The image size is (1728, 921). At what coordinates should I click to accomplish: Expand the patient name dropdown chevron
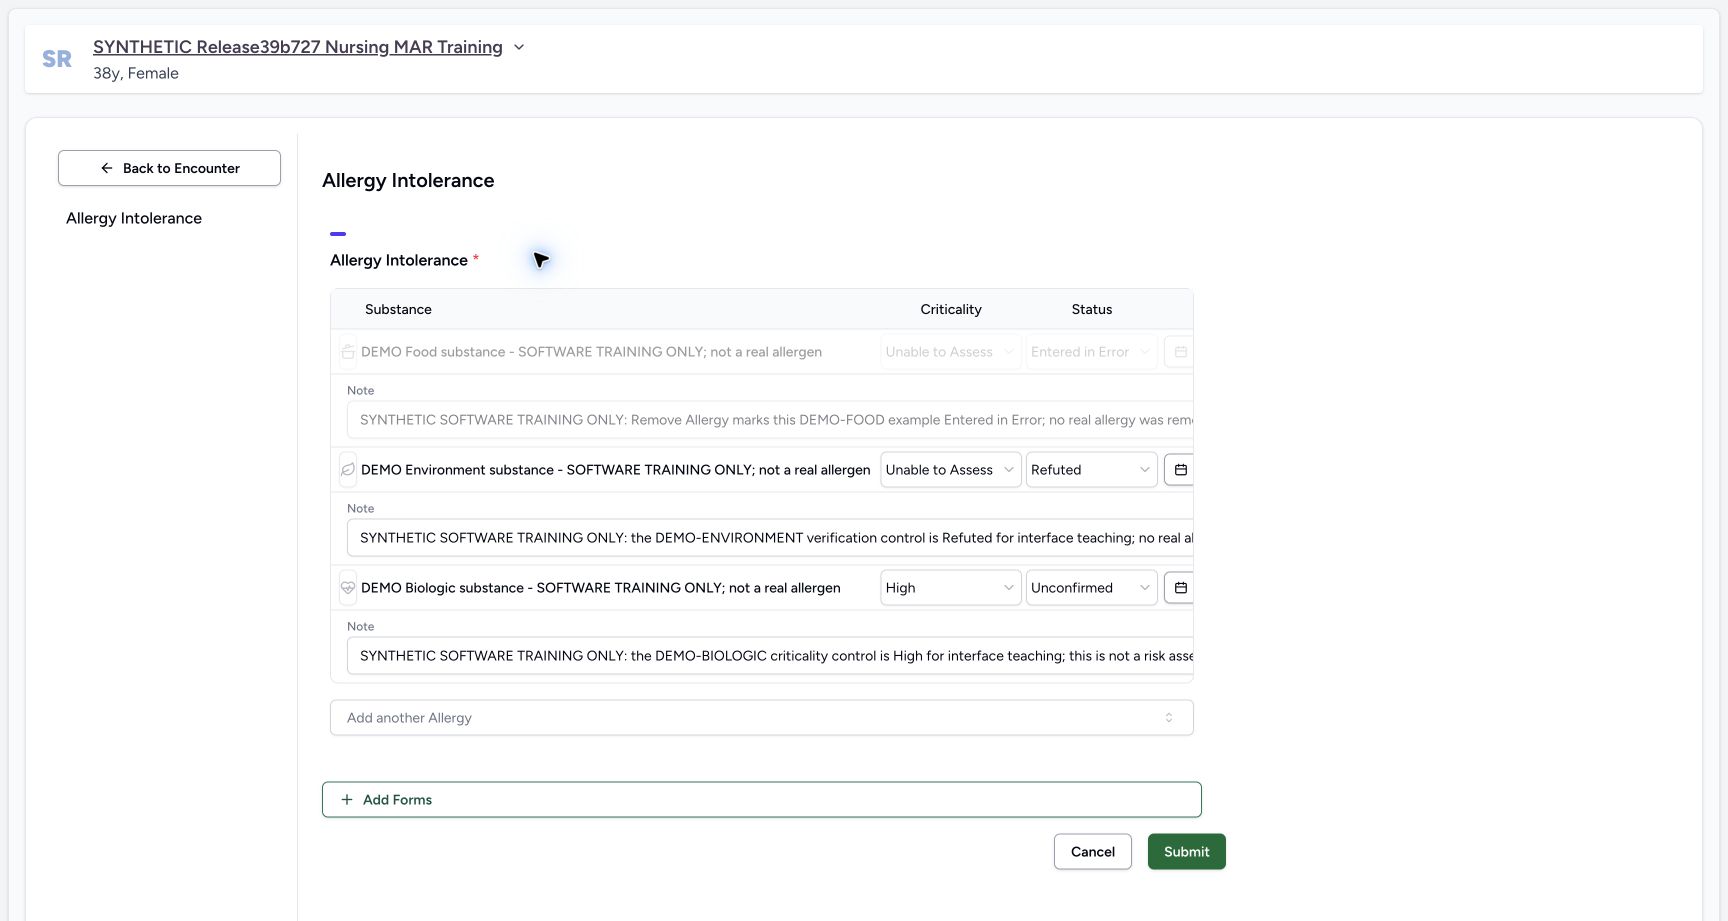tap(519, 47)
